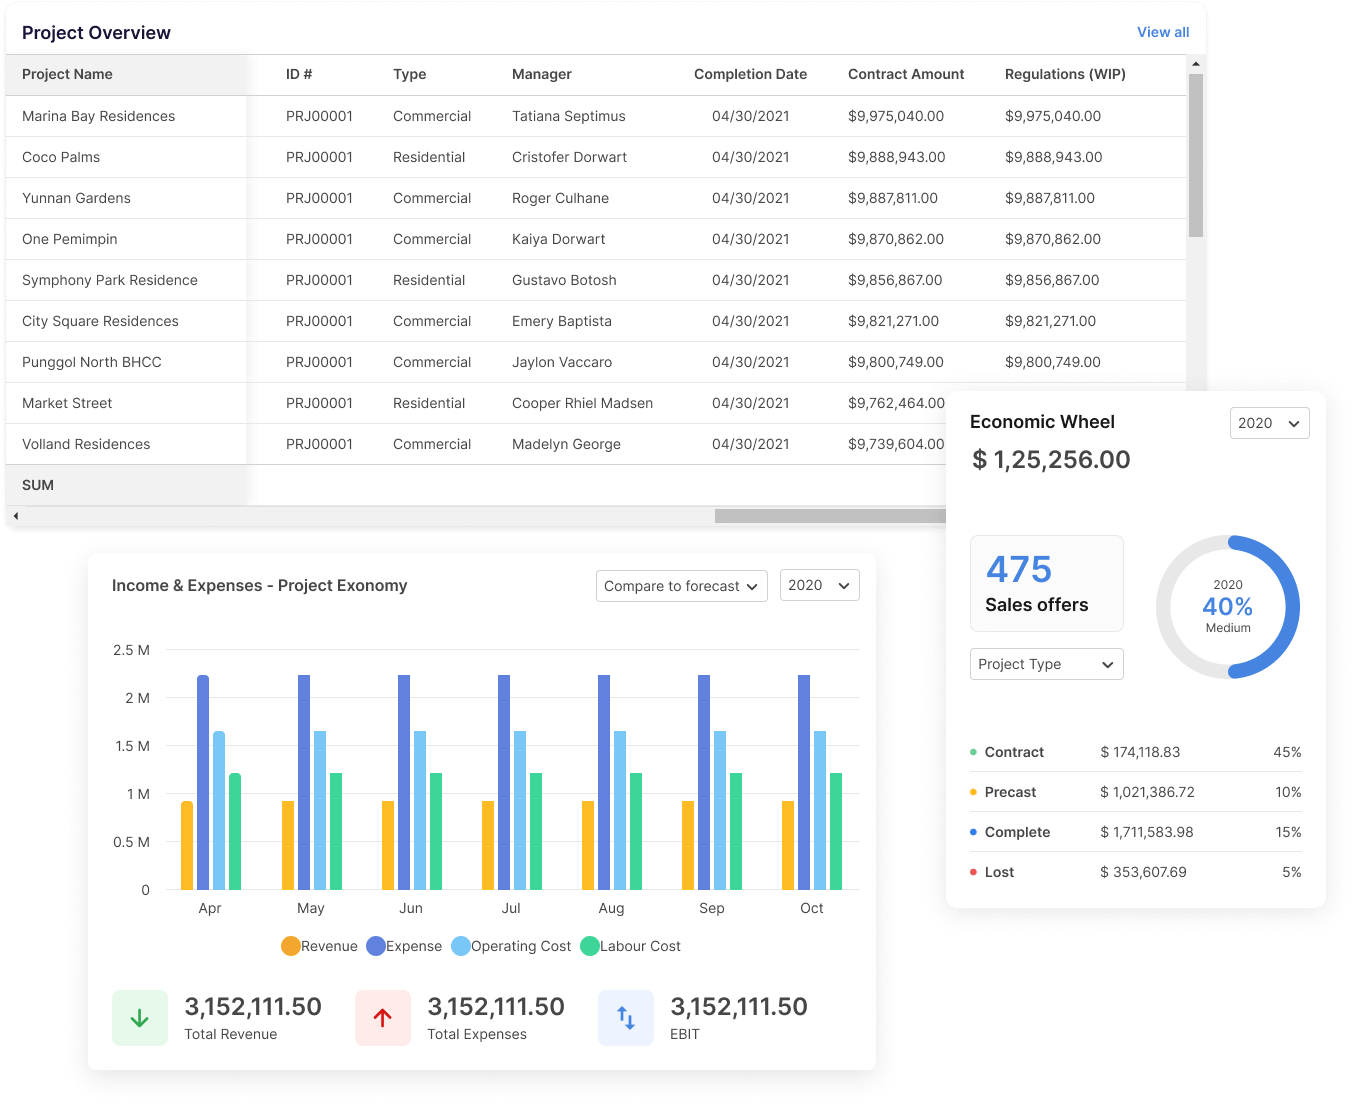Toggle Labour Cost legend marker
Image resolution: width=1354 pixels, height=1106 pixels.
tap(590, 946)
